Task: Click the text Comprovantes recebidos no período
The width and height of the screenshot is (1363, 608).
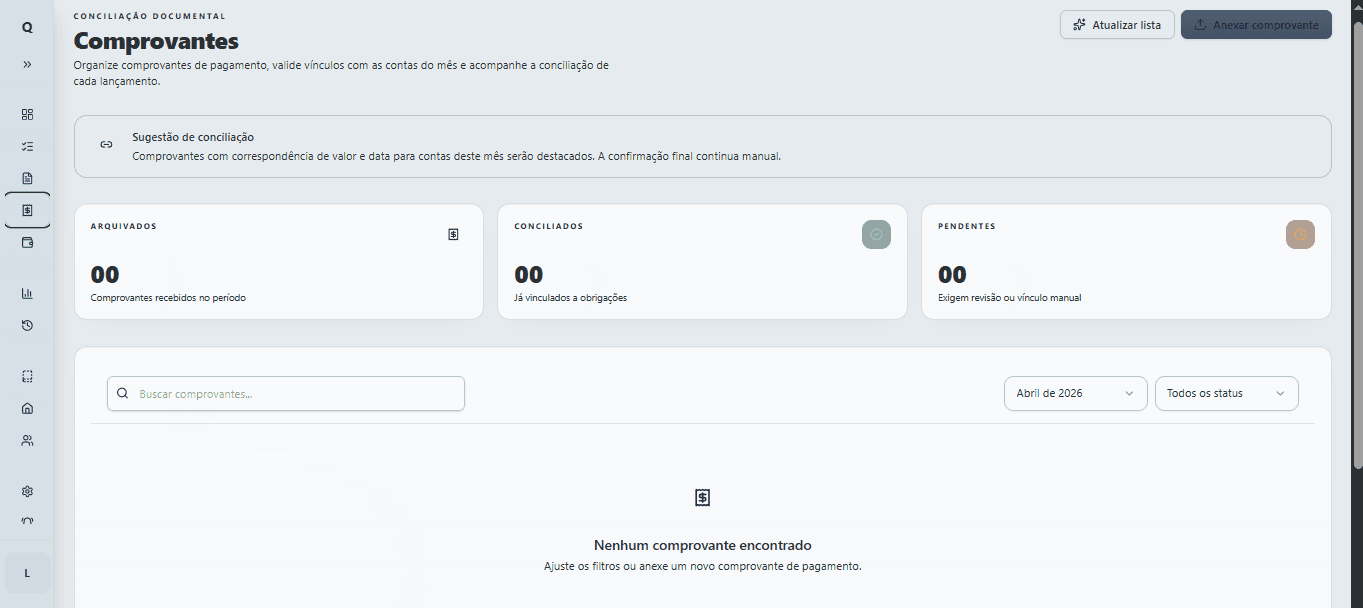Action: click(168, 298)
